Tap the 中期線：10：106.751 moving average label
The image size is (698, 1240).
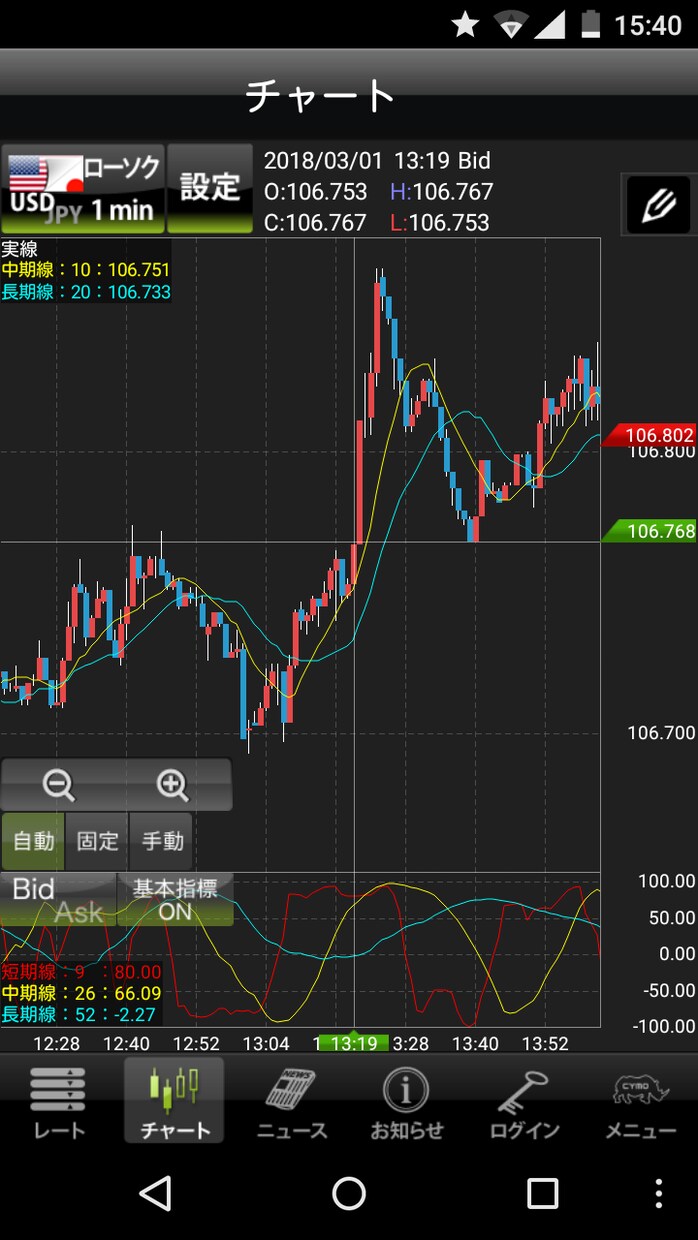[86, 270]
